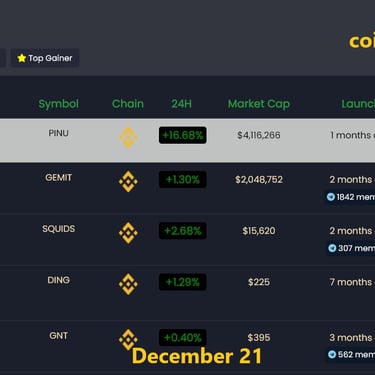Click the BNB chain icon for GEMIT
The height and width of the screenshot is (375, 375).
click(x=128, y=182)
